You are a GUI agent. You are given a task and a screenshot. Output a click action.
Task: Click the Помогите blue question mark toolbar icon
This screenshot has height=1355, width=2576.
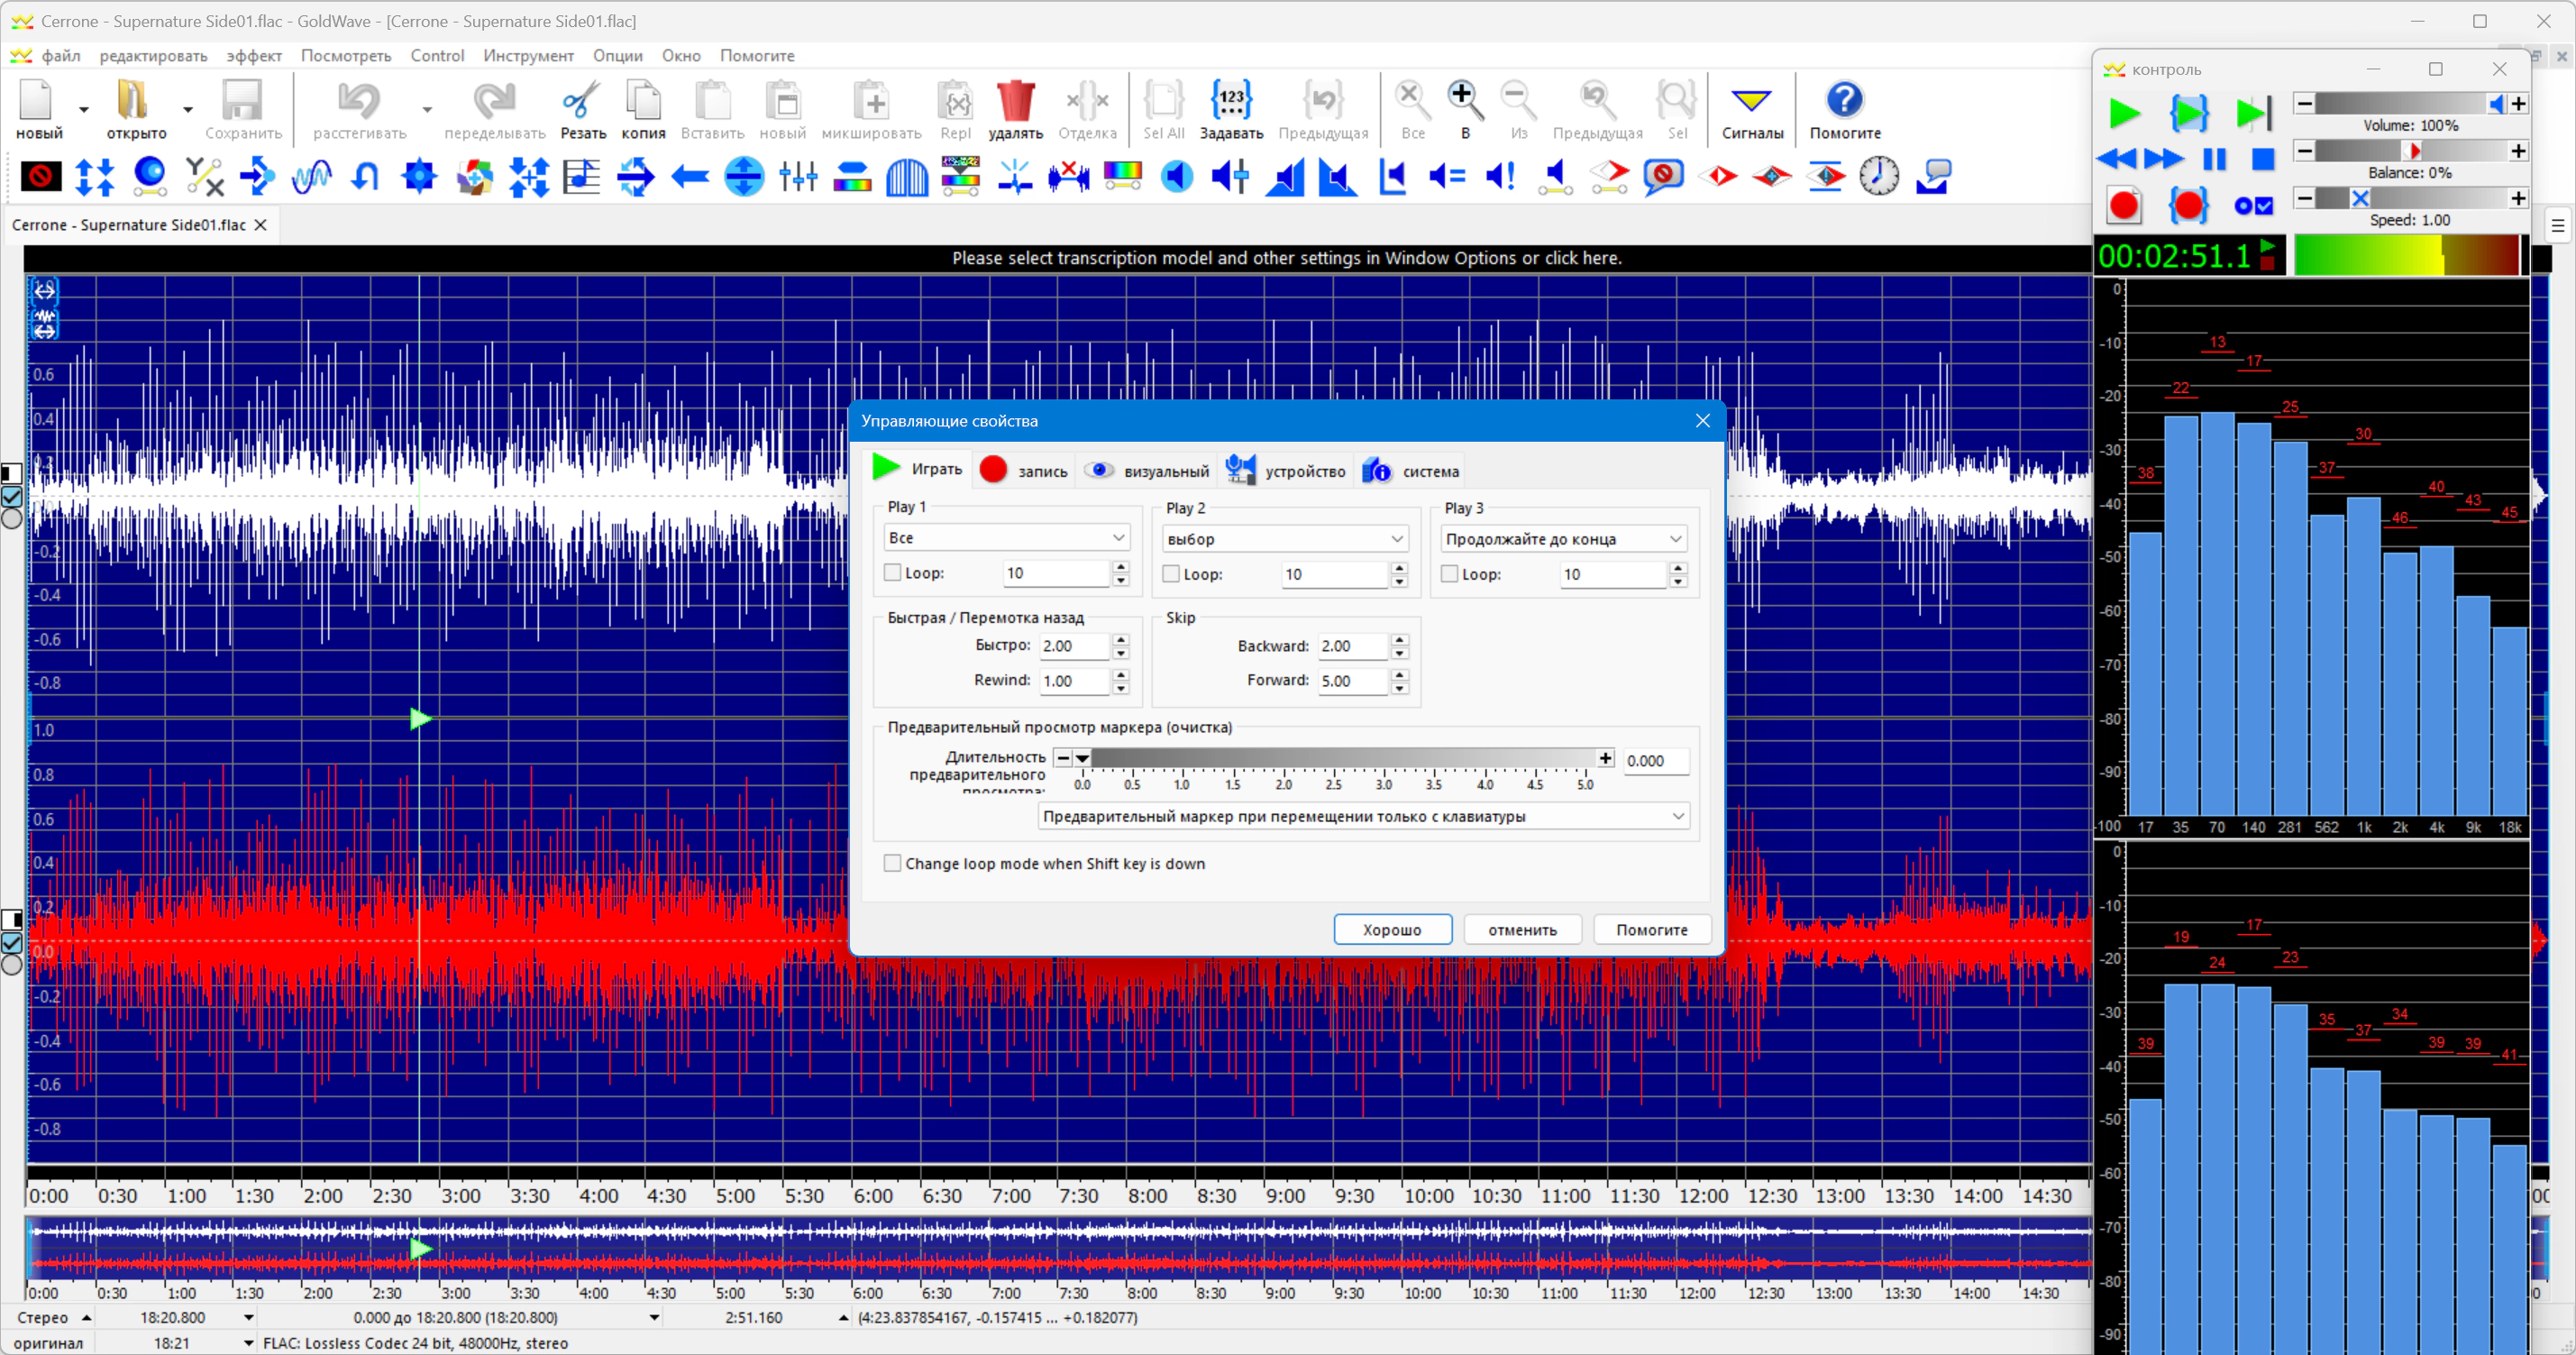[x=1844, y=109]
